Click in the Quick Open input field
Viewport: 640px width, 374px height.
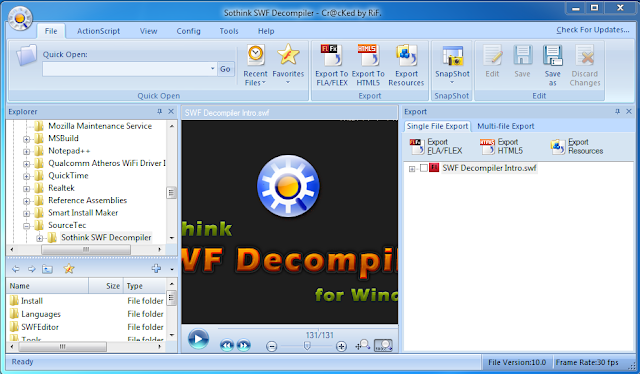point(126,69)
